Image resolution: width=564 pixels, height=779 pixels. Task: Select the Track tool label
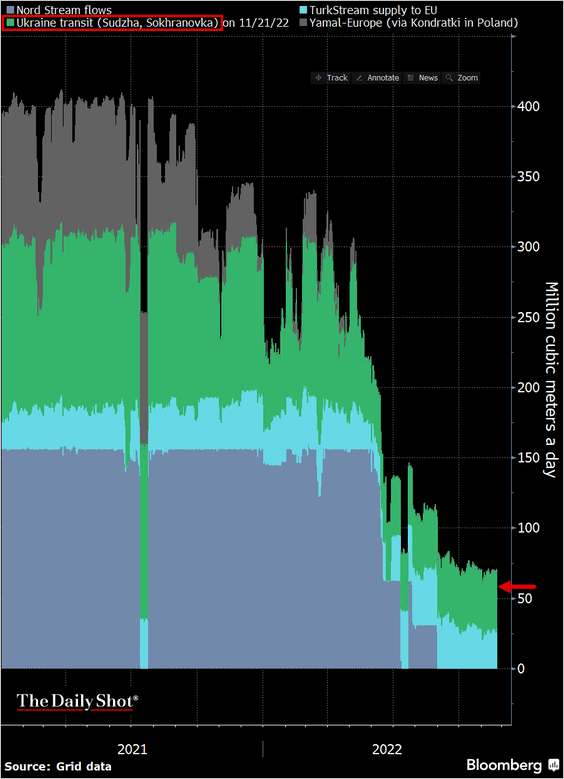point(337,78)
